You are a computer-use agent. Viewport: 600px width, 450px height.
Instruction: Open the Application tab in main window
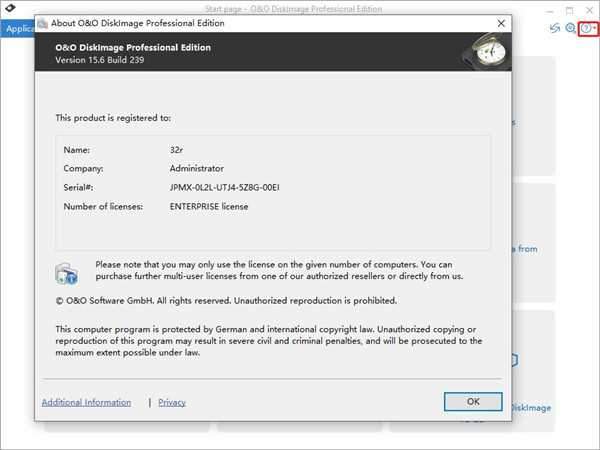[18, 29]
